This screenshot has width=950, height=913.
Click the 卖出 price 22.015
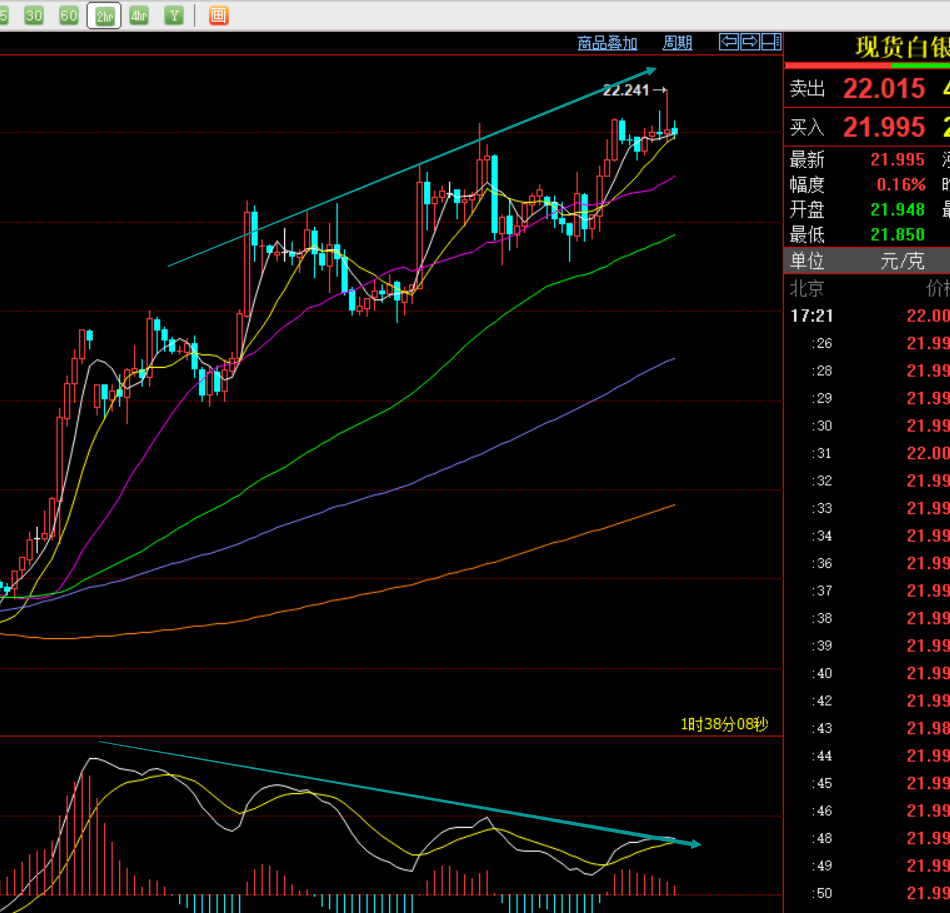pyautogui.click(x=883, y=89)
